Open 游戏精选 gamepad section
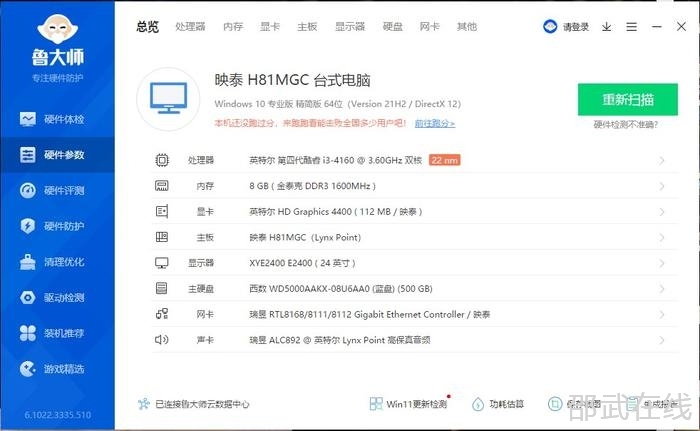Screen dimensions: 700x431 pyautogui.click(x=57, y=369)
